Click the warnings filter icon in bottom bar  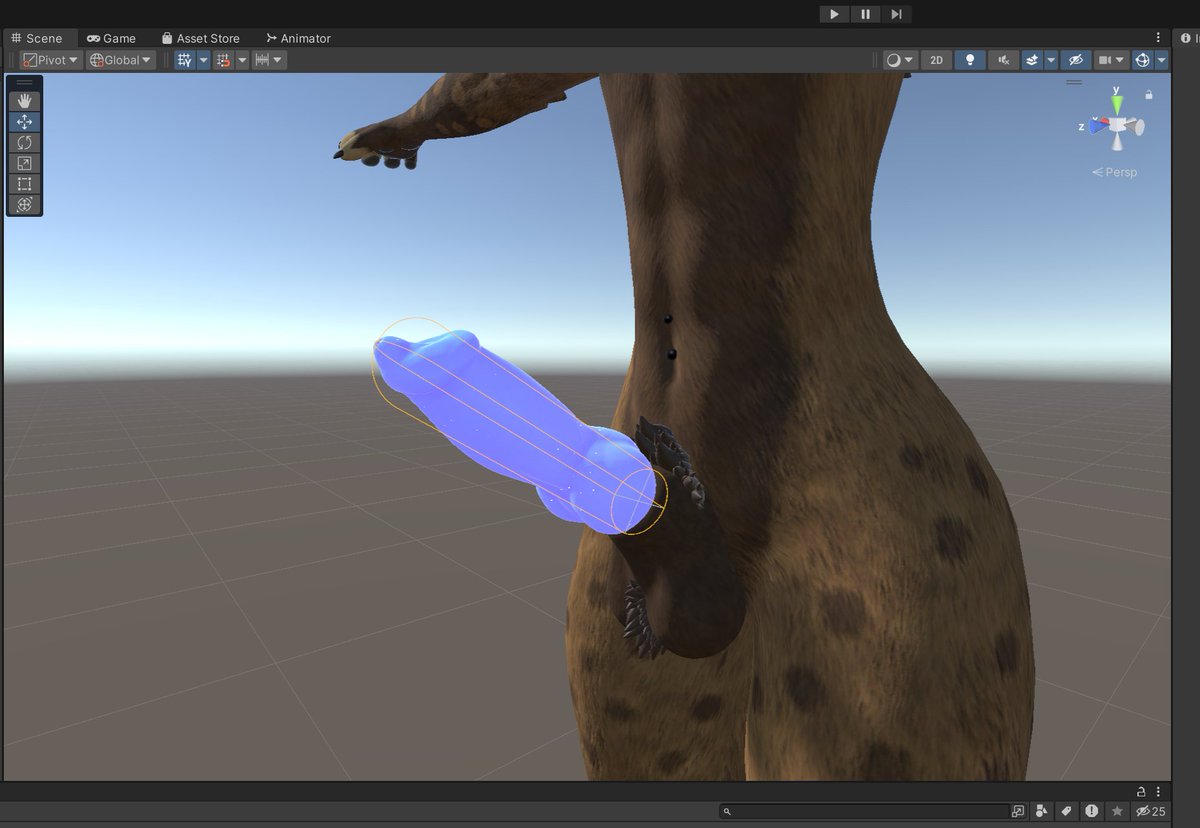click(1090, 811)
